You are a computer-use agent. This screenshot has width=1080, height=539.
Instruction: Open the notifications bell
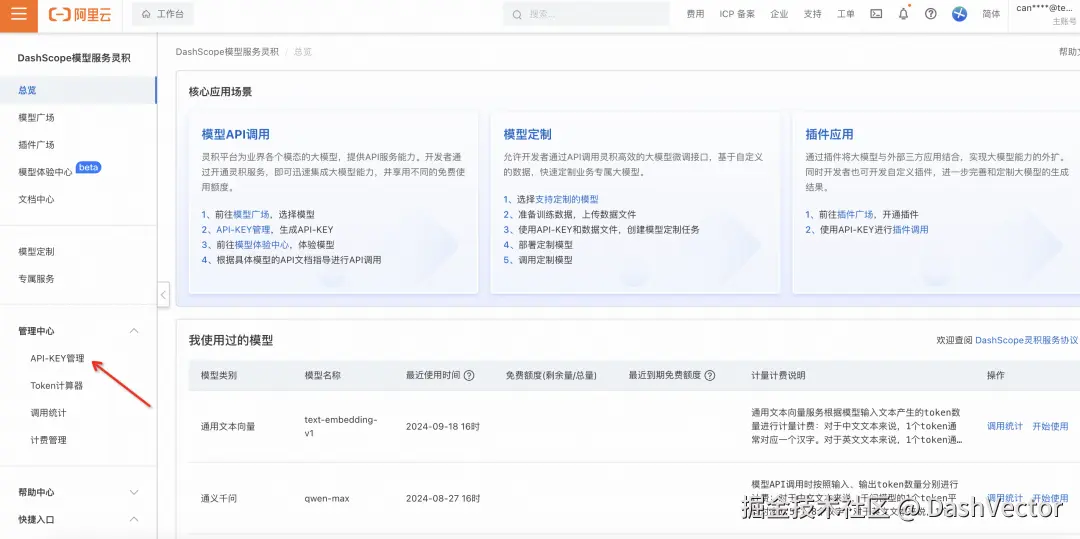(x=904, y=14)
